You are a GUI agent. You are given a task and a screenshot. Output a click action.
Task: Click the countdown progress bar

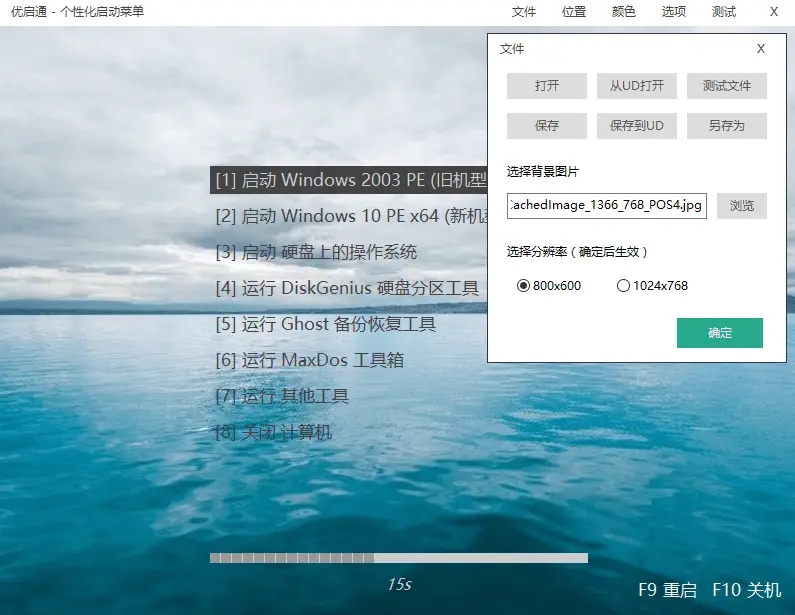click(398, 558)
